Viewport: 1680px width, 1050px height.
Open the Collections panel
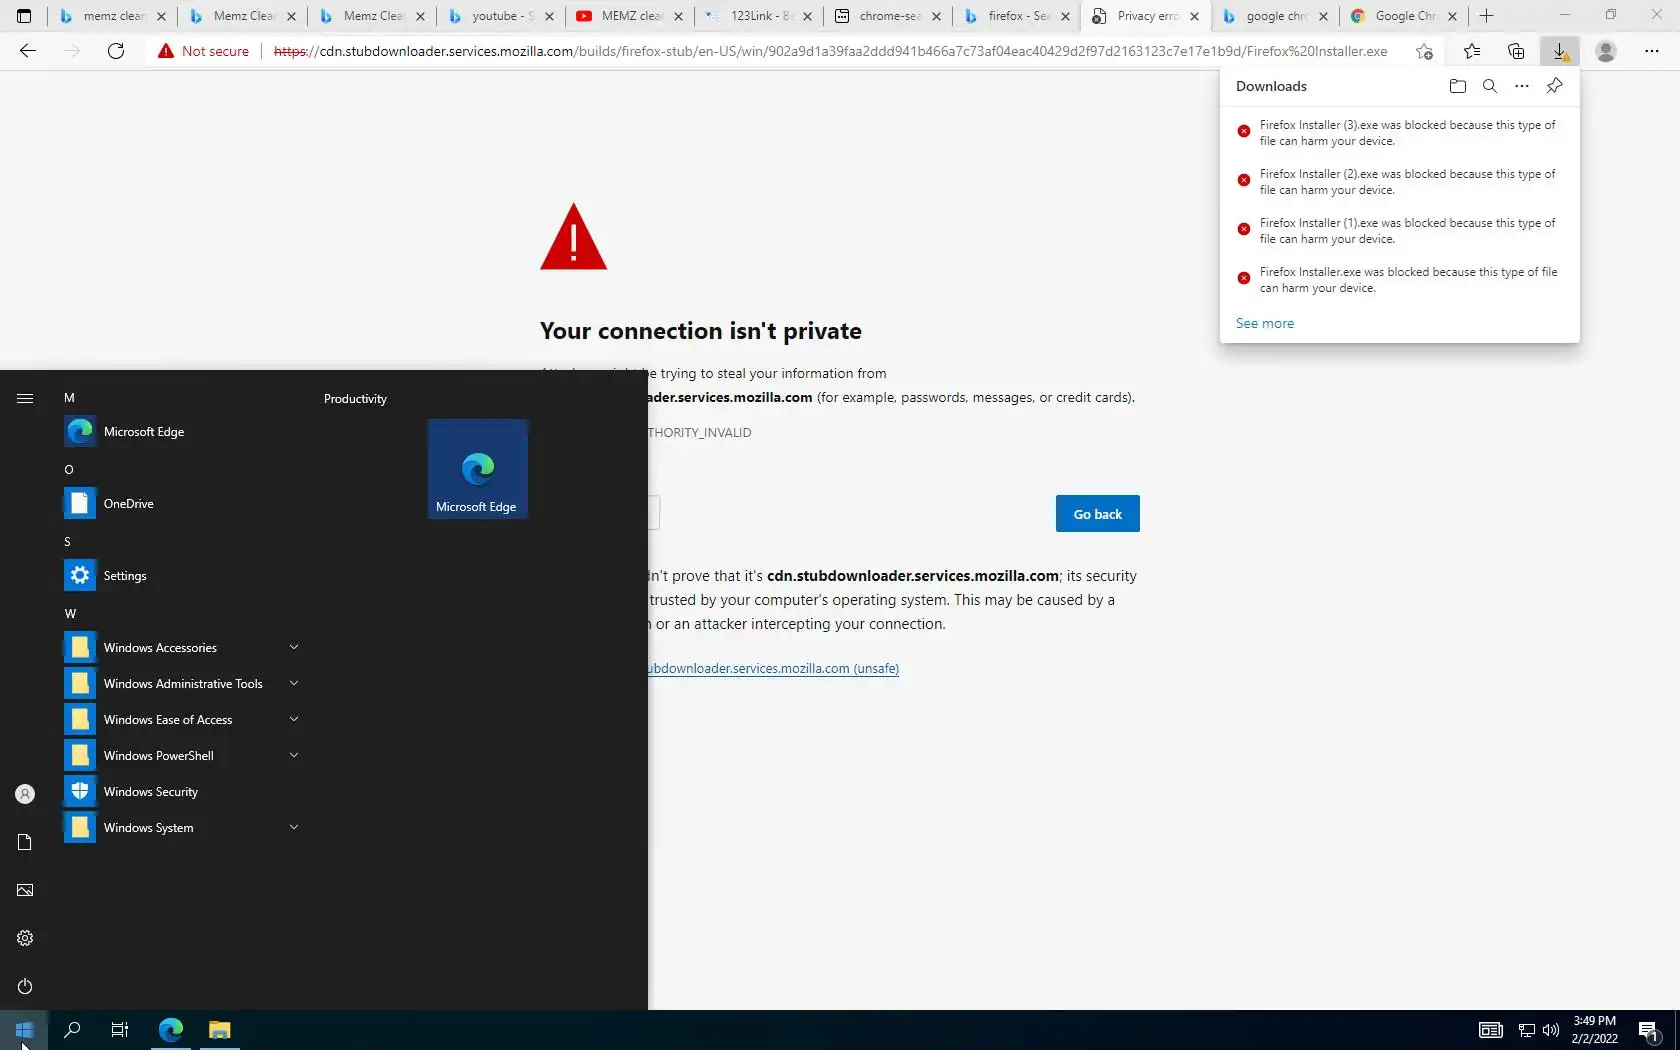pyautogui.click(x=1516, y=51)
